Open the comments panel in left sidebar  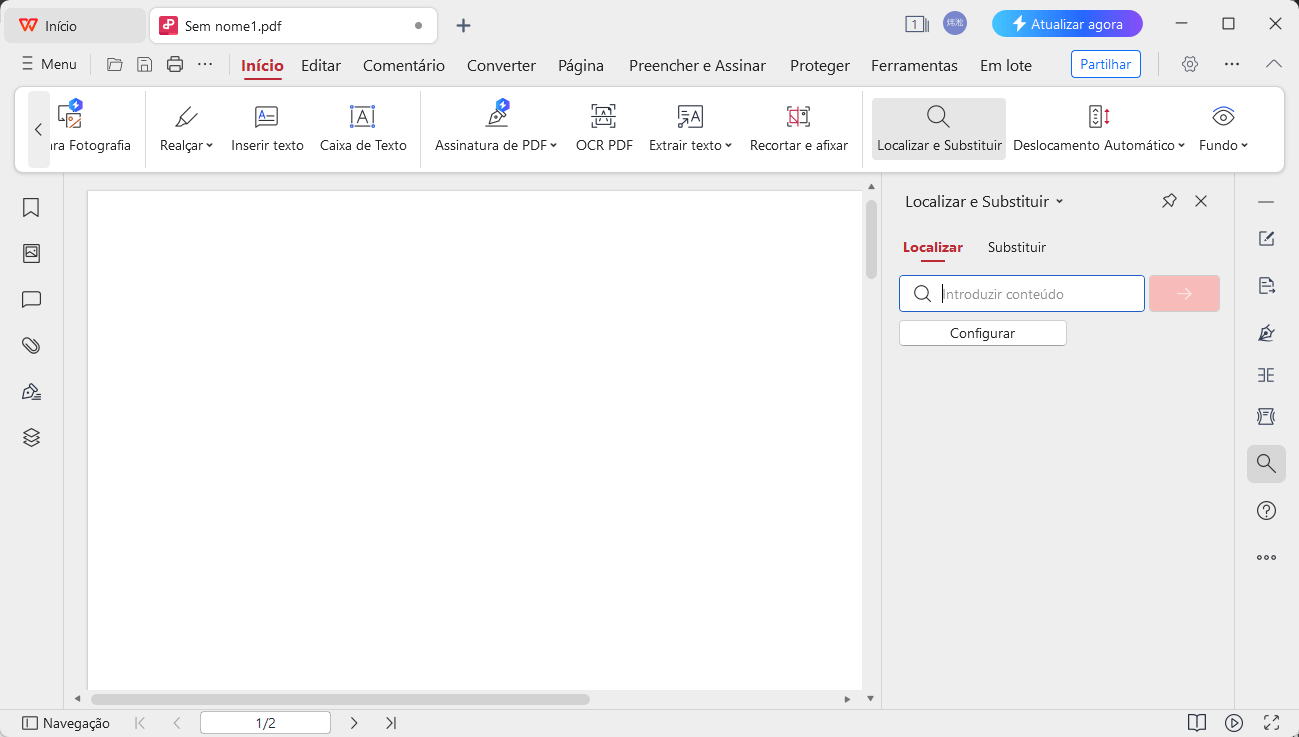(x=31, y=299)
